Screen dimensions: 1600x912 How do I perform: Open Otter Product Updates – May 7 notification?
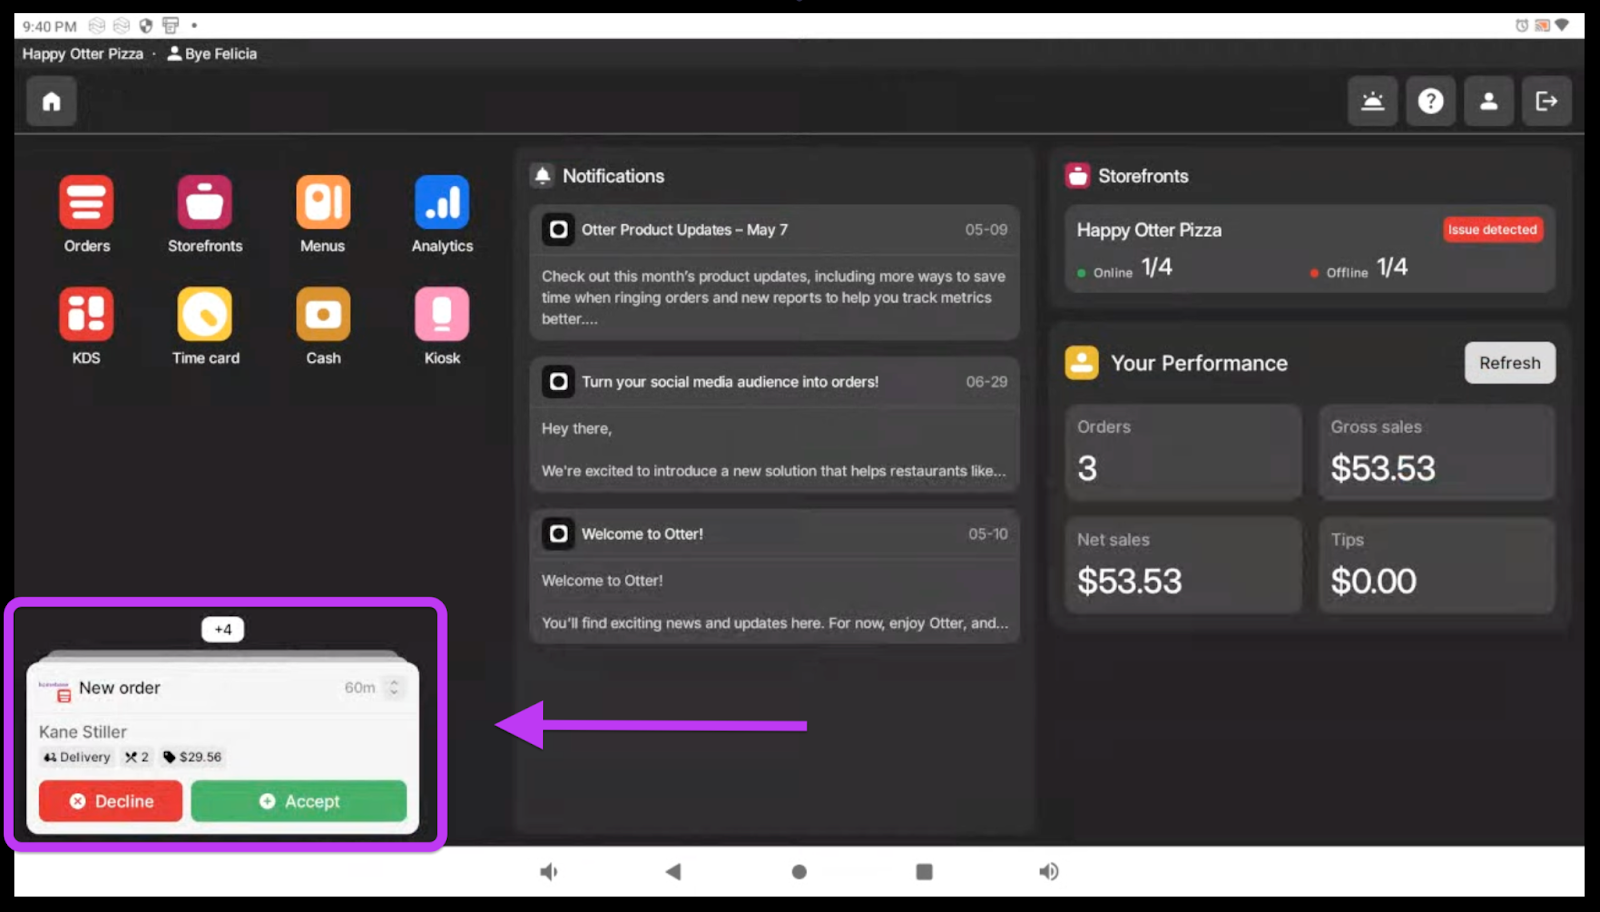click(x=775, y=273)
